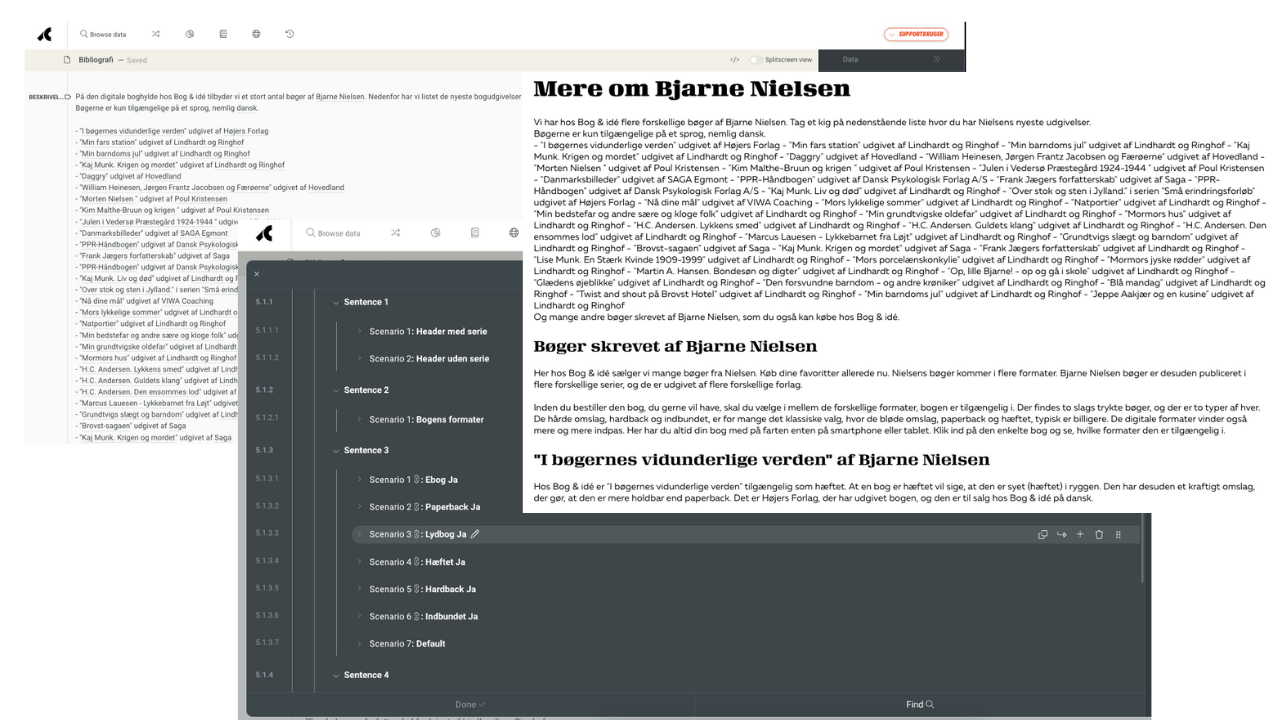
Task: Delete Scenario 3 Lydbog with the trash icon
Action: [x=1099, y=535]
